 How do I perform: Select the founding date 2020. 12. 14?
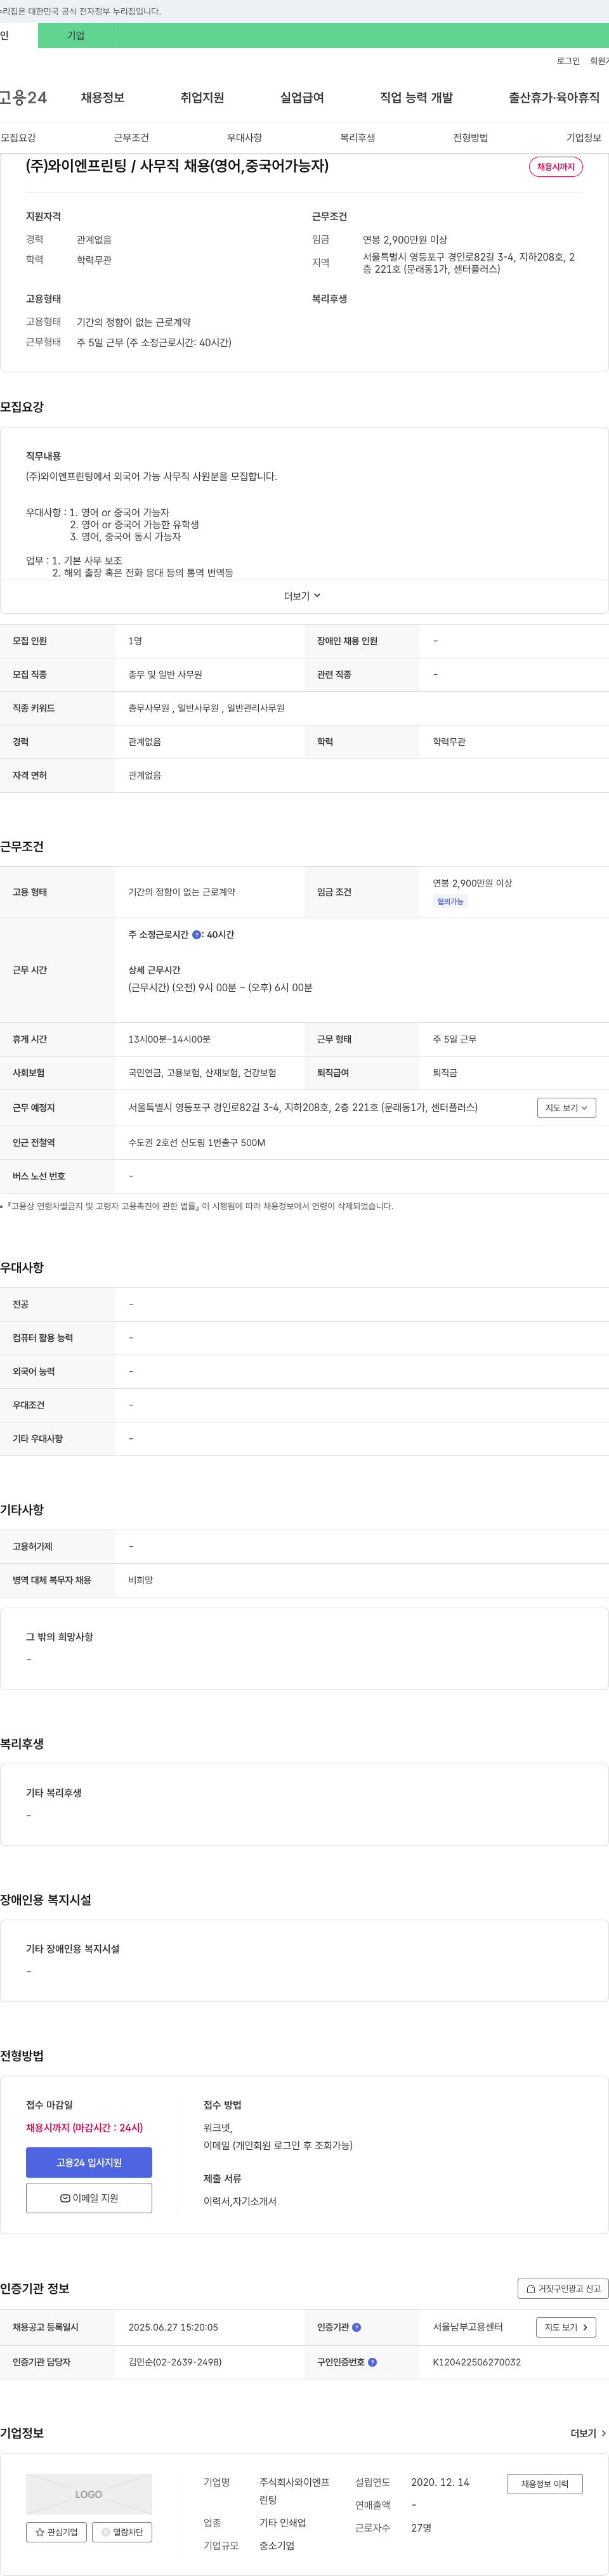[440, 2483]
